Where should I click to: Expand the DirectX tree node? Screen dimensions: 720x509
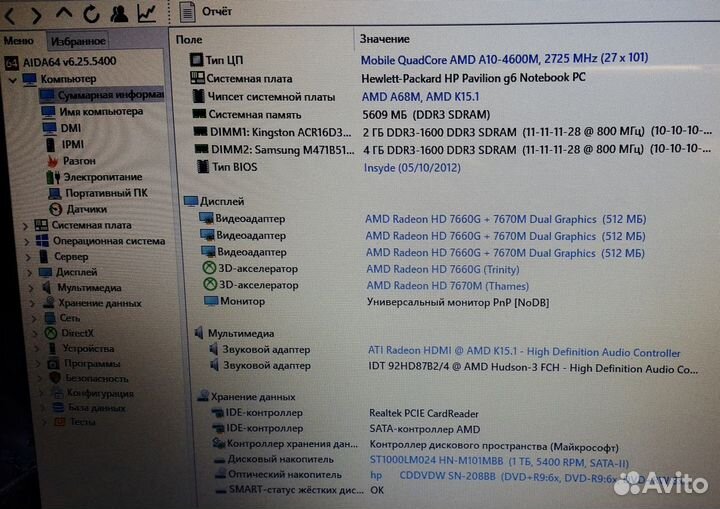(35, 334)
